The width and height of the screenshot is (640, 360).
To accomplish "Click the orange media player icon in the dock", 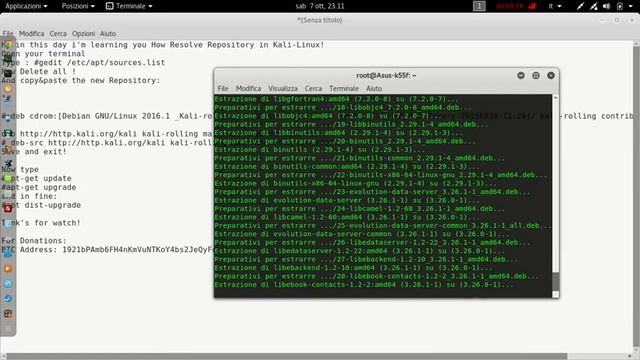I will 8,269.
